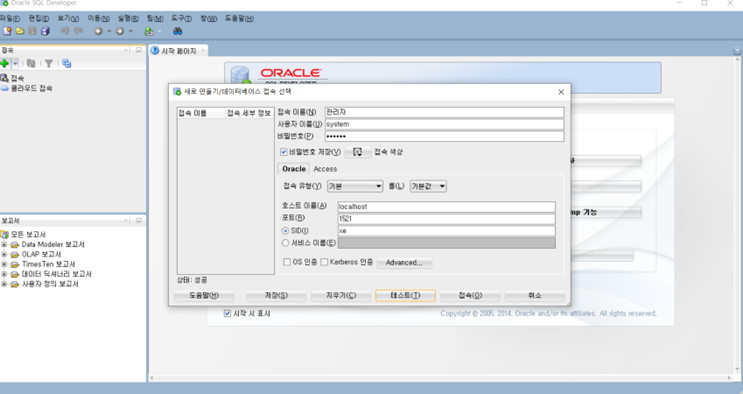Click the SQL Worksheet toolbar icon

[x=149, y=31]
